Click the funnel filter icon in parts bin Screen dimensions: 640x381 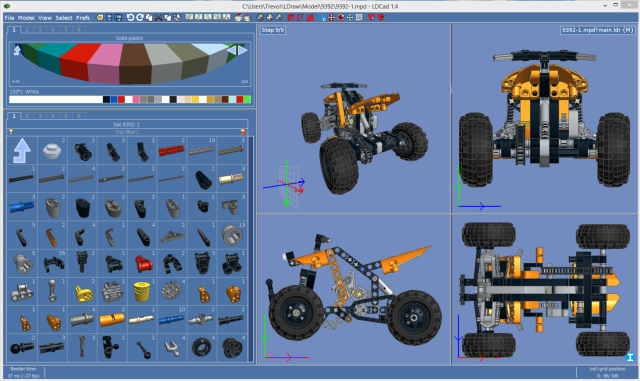(11, 132)
